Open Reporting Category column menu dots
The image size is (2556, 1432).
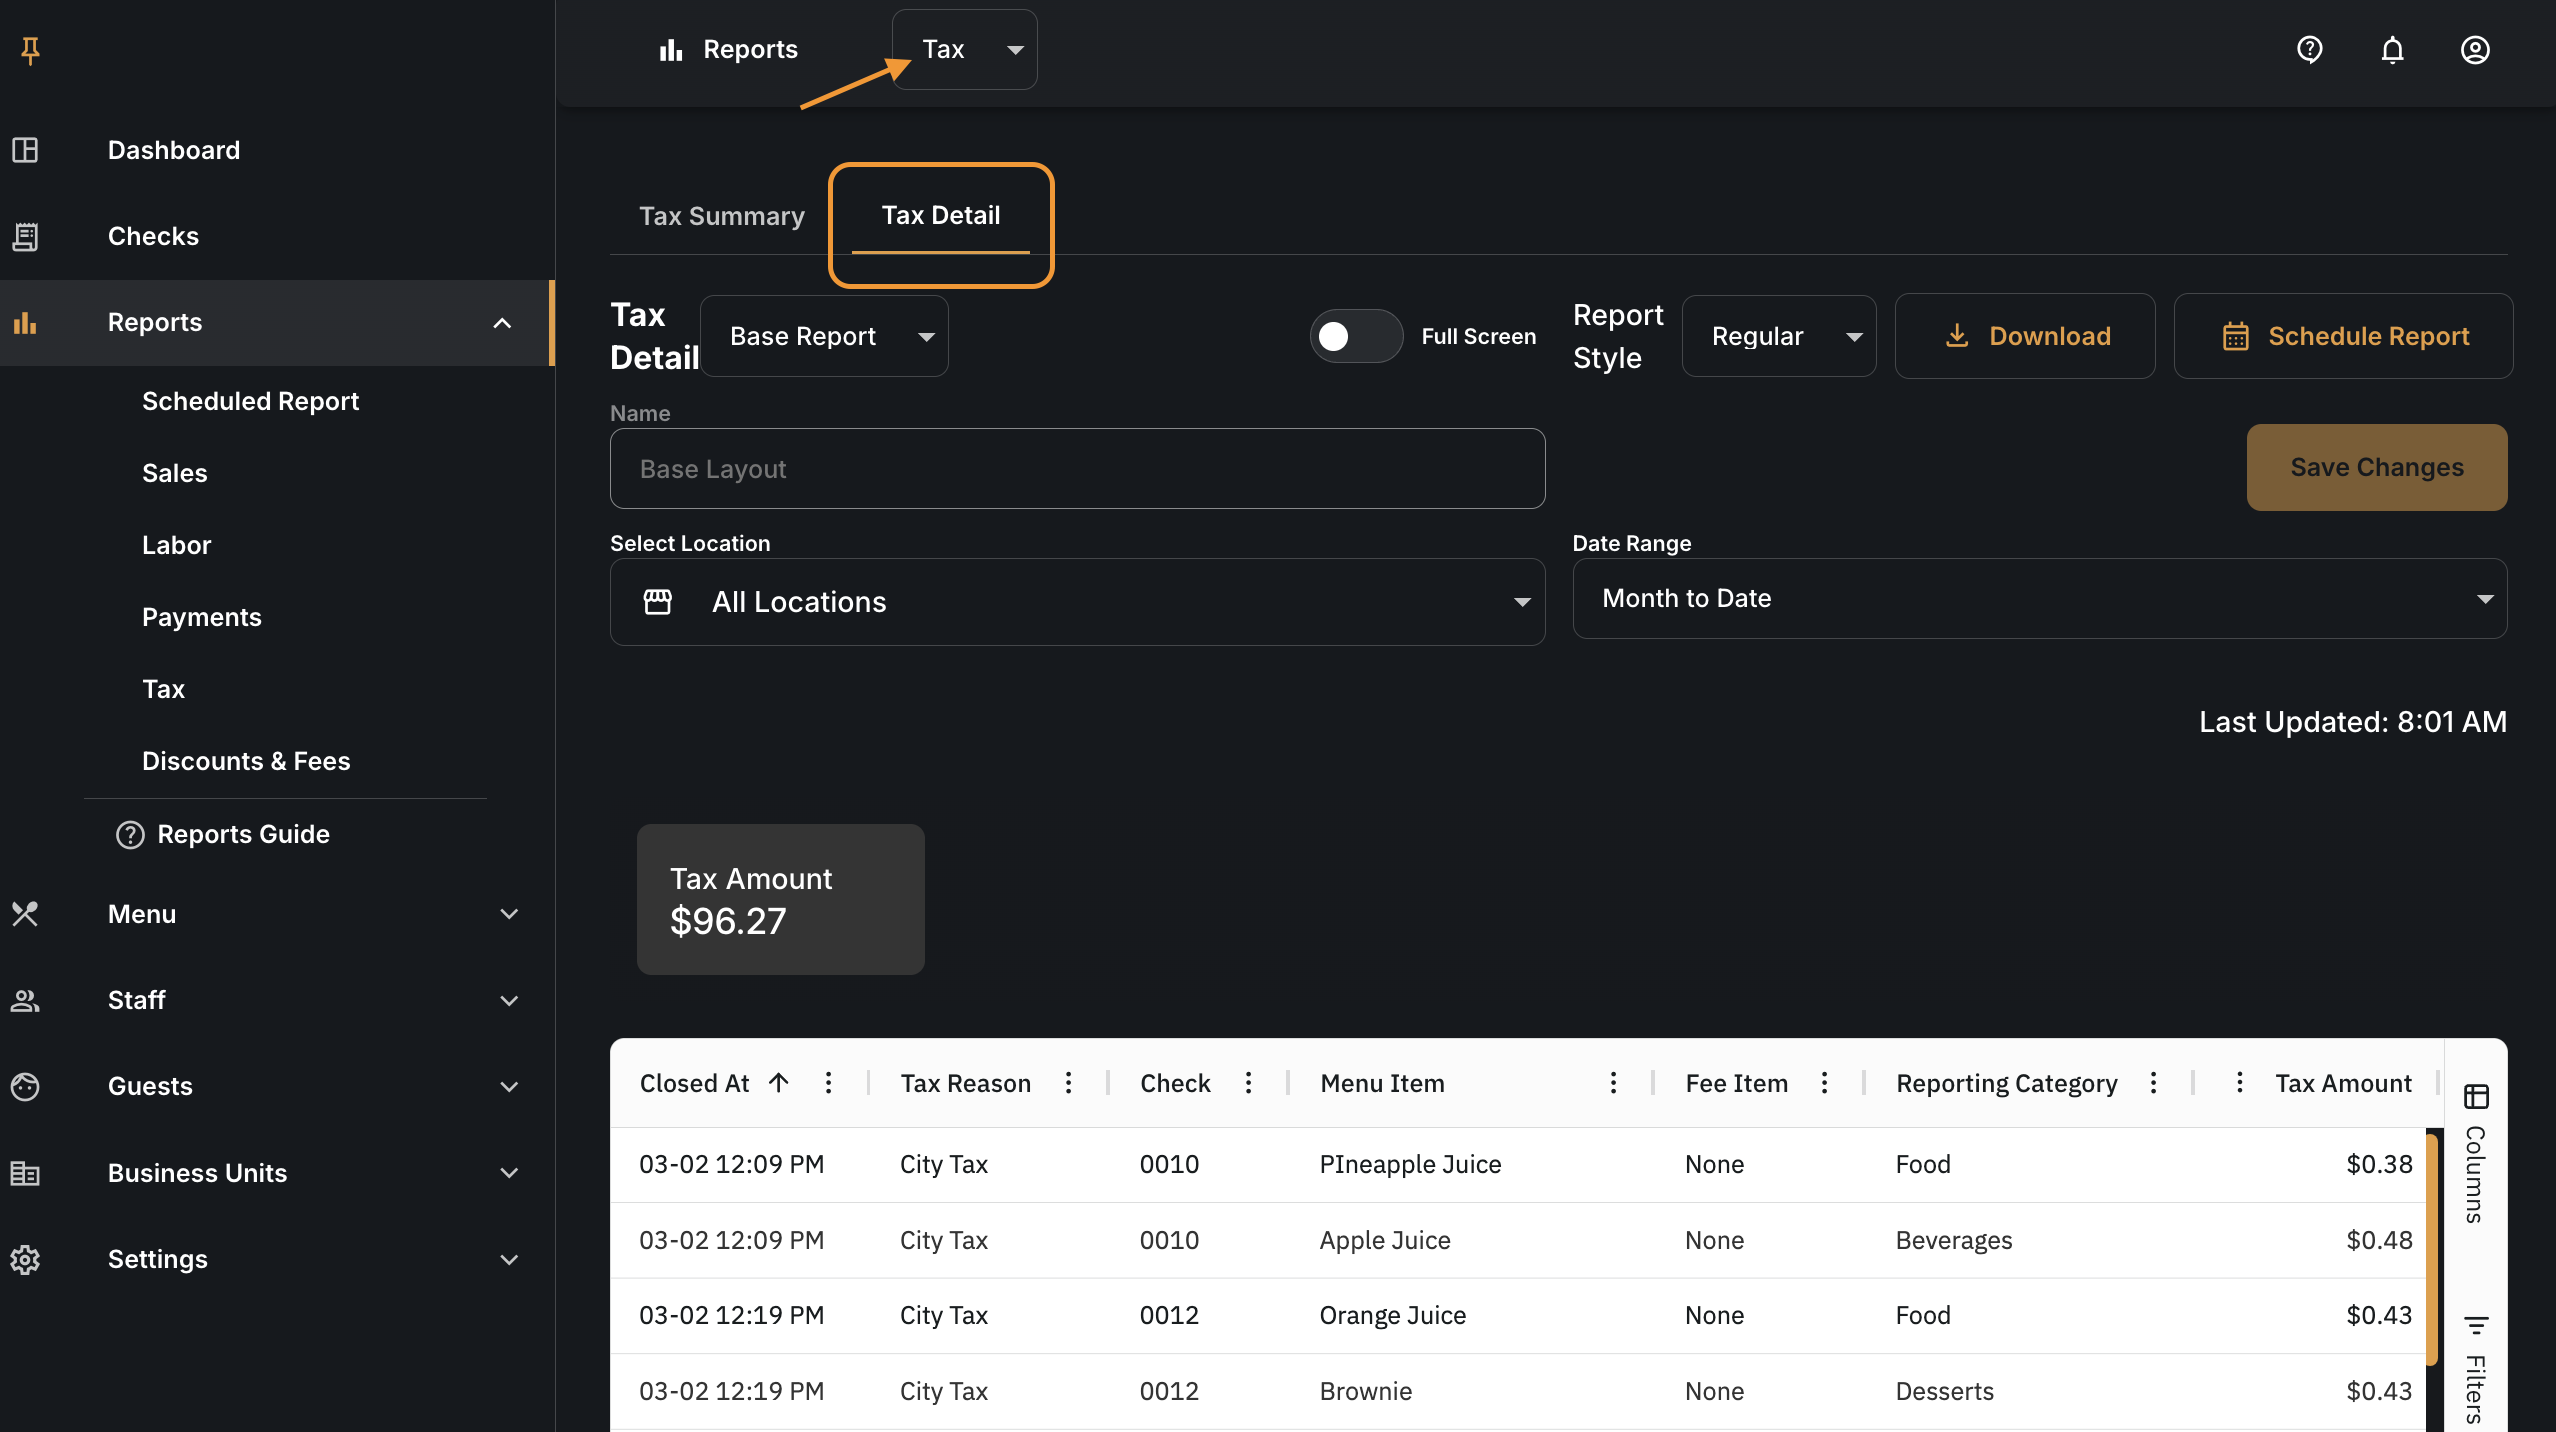[x=2153, y=1083]
